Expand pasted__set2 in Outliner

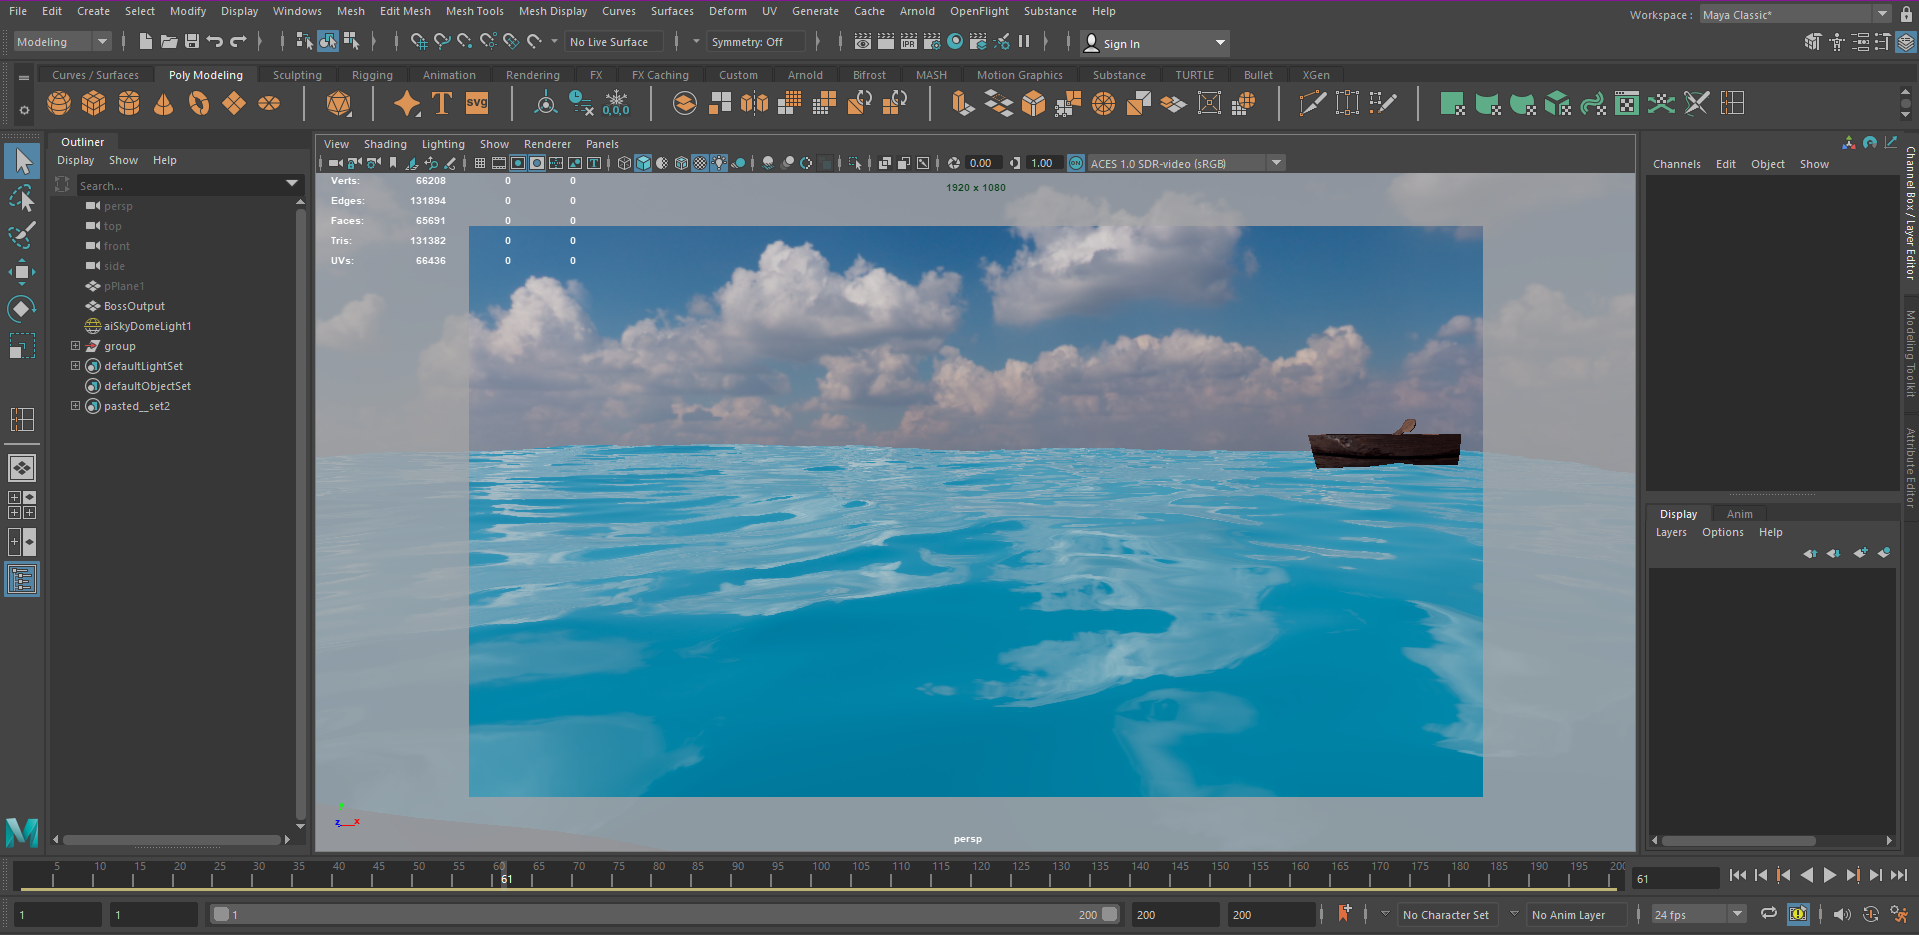tap(75, 406)
